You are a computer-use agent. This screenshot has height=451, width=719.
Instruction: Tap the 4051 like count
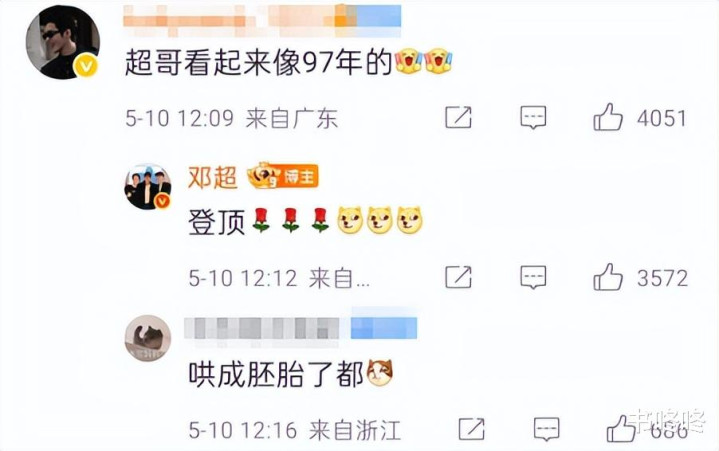click(661, 118)
